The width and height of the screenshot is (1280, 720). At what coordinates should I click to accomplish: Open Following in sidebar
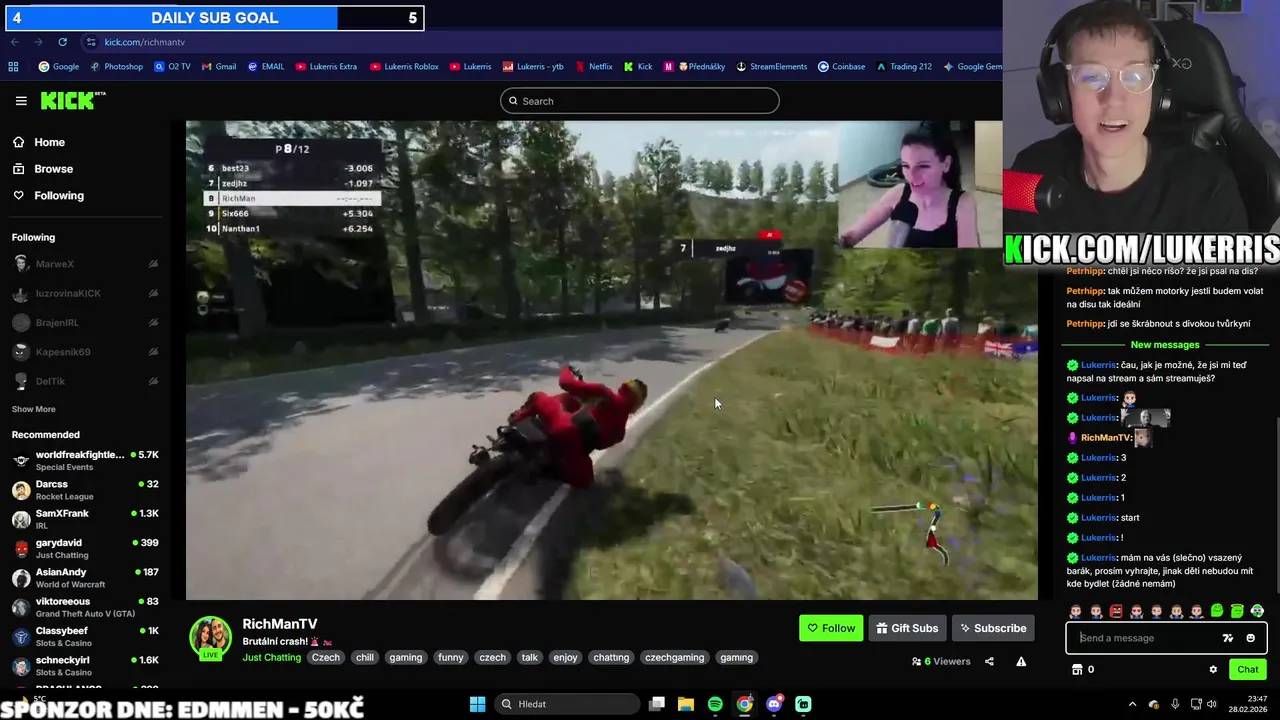[59, 196]
